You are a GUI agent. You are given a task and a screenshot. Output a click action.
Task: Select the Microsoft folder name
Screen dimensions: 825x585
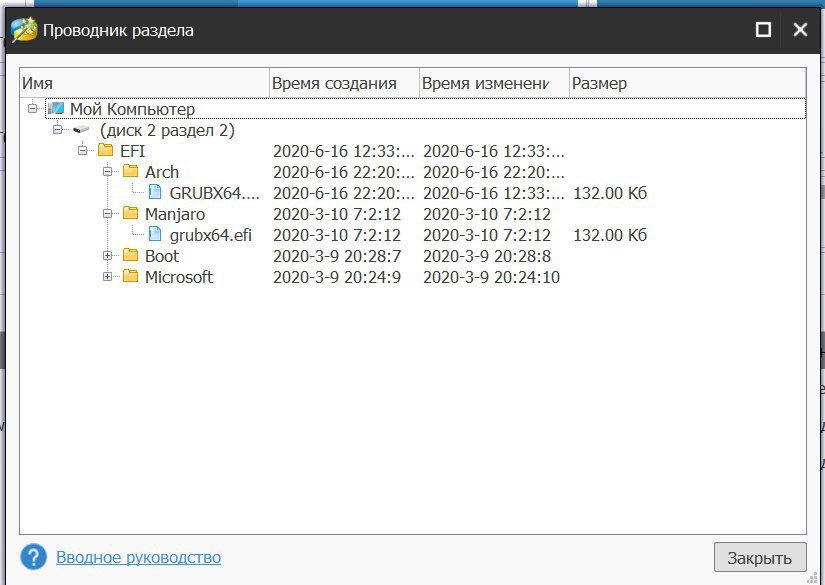click(178, 277)
